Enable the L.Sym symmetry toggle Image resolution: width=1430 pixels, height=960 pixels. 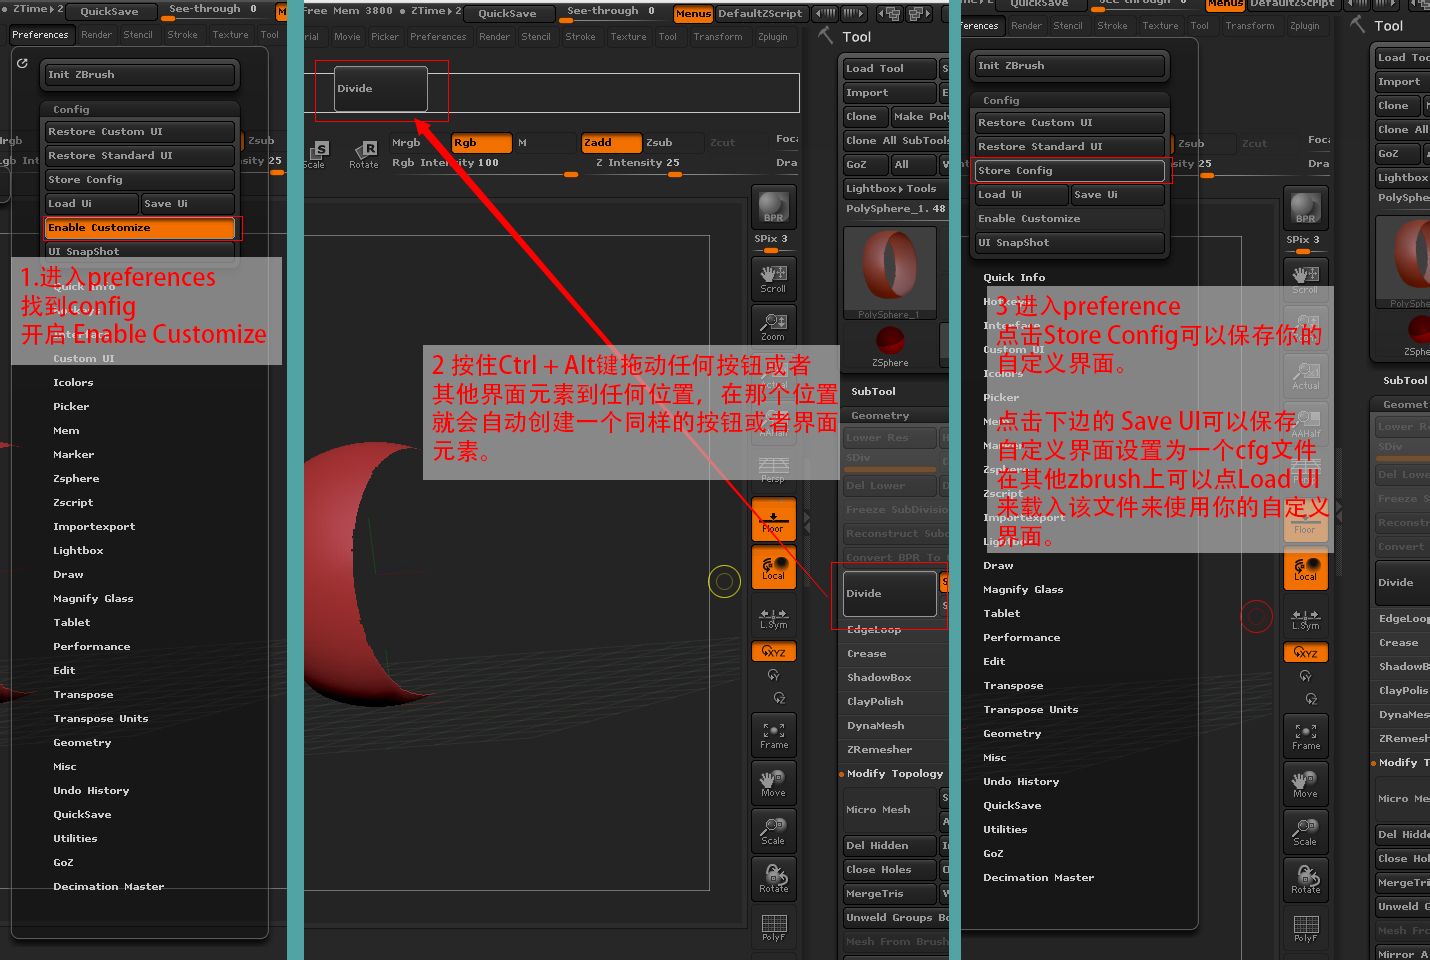pyautogui.click(x=773, y=620)
